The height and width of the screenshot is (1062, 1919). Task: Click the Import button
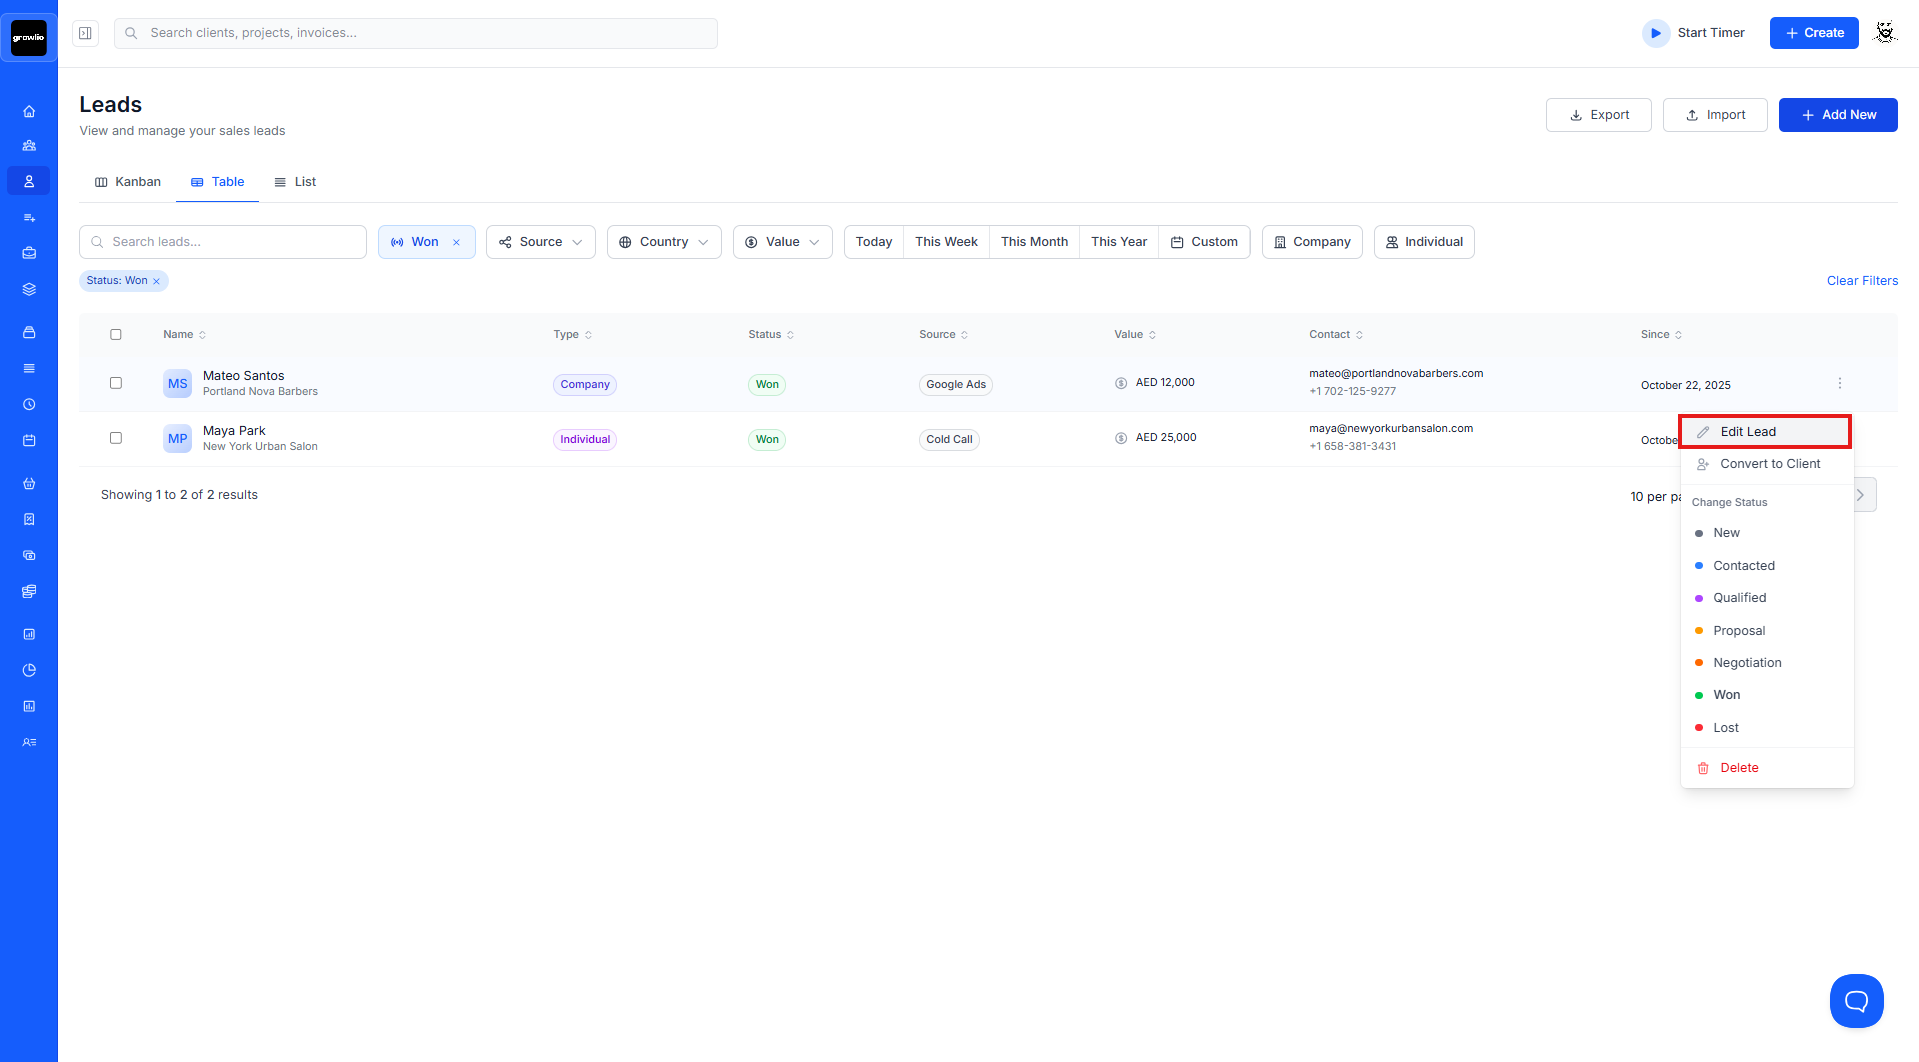coord(1715,115)
